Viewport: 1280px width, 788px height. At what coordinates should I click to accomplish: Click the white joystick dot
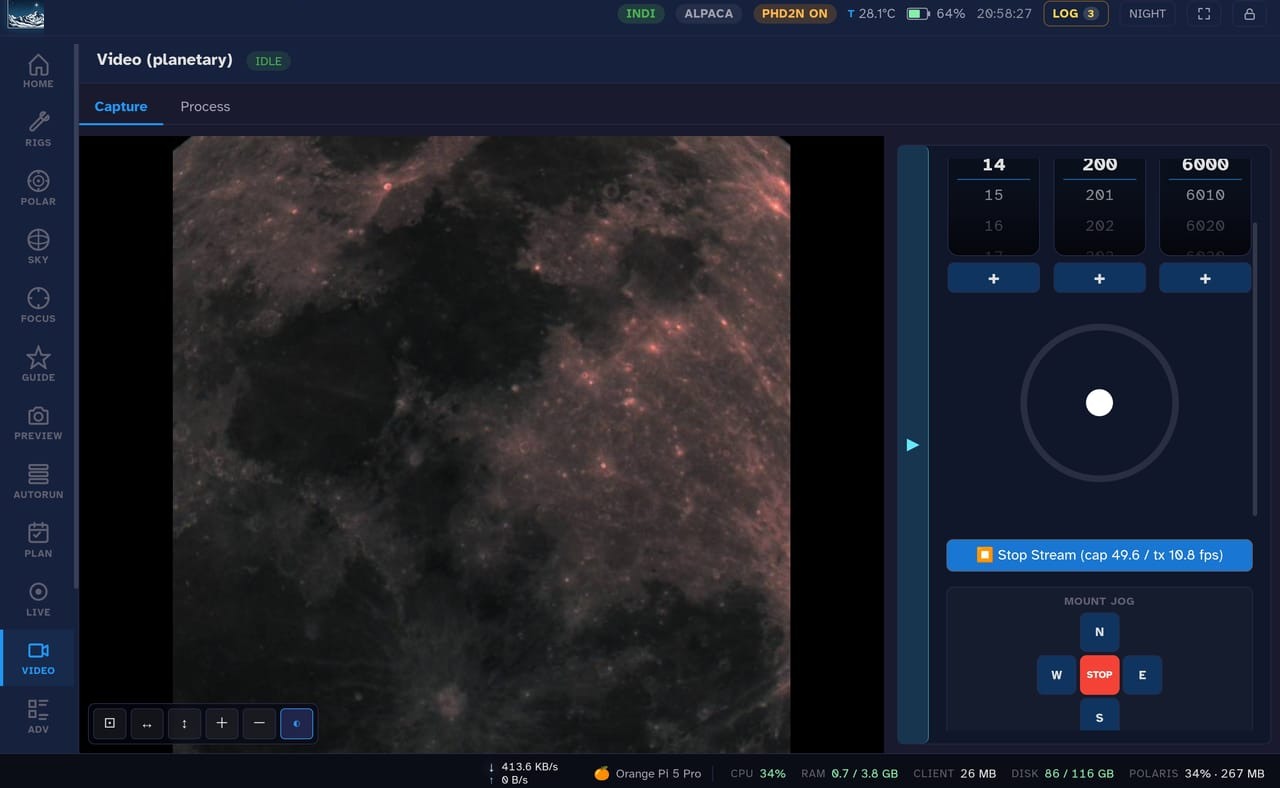click(1099, 403)
